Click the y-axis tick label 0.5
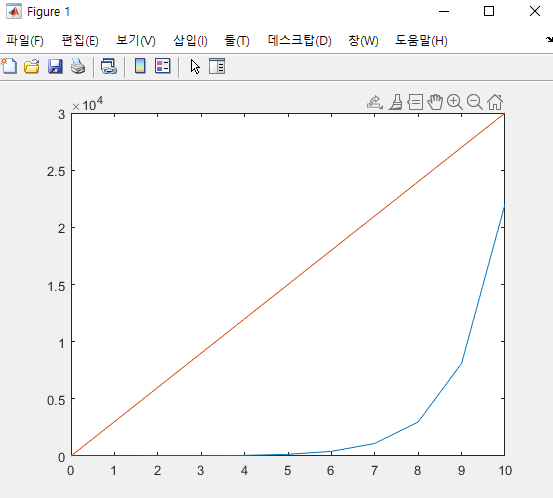 coord(56,400)
